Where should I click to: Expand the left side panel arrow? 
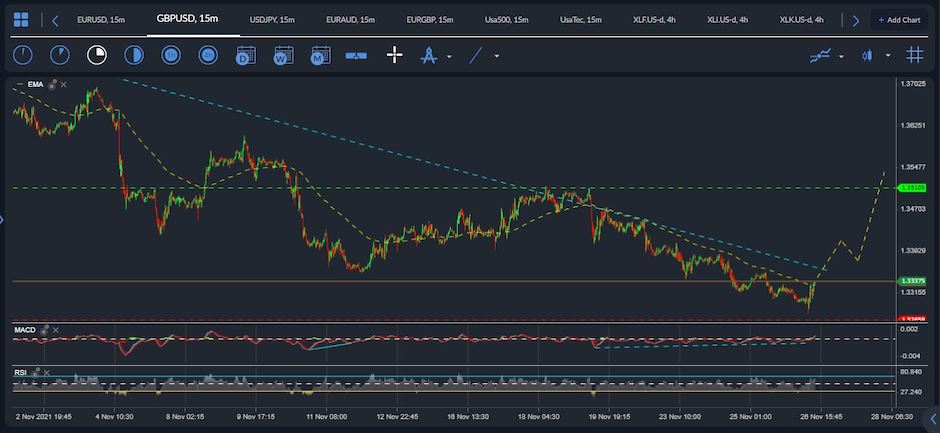[x=2, y=220]
